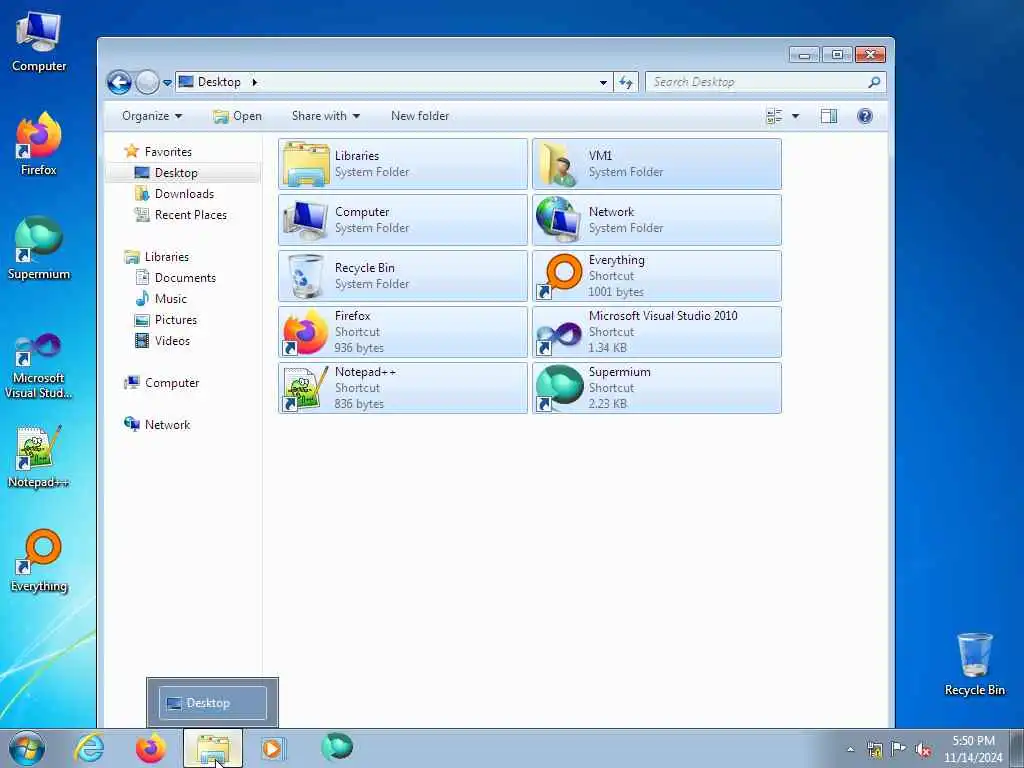Image resolution: width=1024 pixels, height=768 pixels.
Task: Open Action Center flag tray icon
Action: [x=899, y=749]
